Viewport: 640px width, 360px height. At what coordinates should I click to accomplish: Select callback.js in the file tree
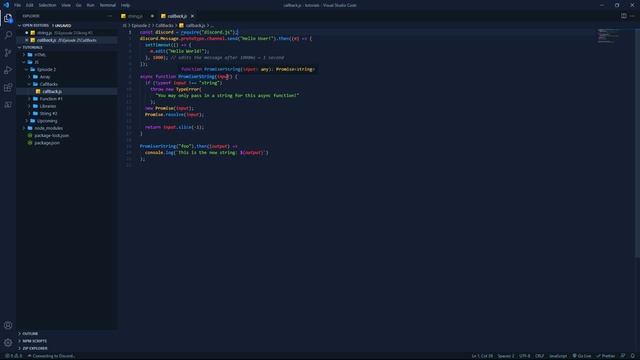67,91
